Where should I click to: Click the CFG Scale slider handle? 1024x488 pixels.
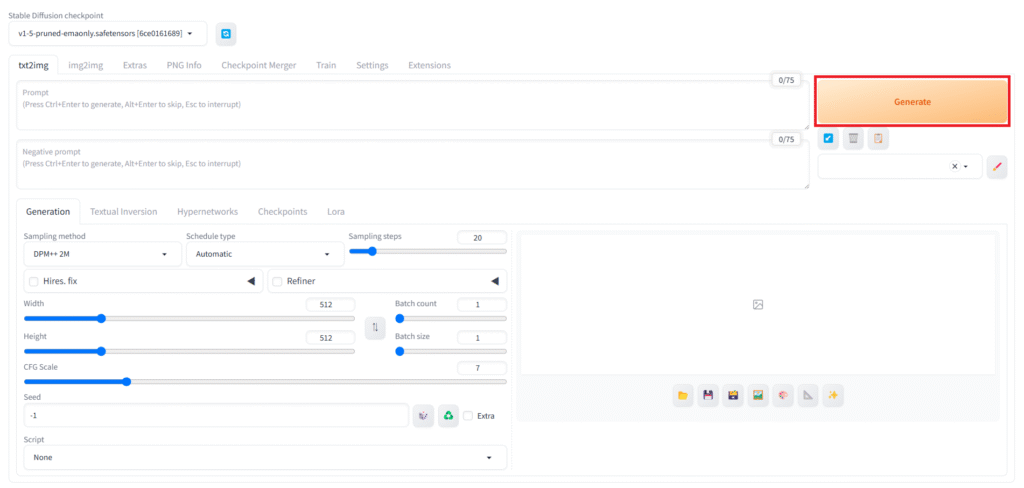tap(126, 381)
